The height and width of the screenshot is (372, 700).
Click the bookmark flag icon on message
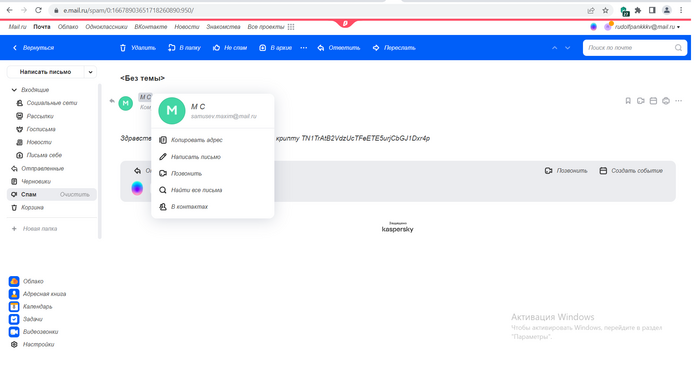coord(628,101)
